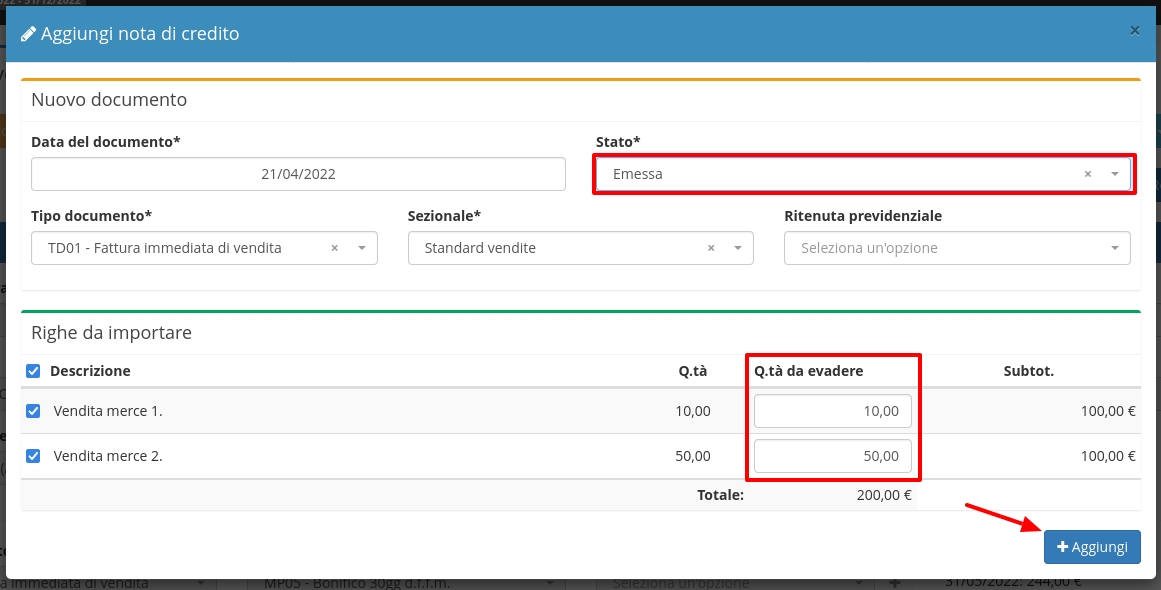
Task: Focus Q.tà da evadere field showing 10,00
Action: coord(832,411)
